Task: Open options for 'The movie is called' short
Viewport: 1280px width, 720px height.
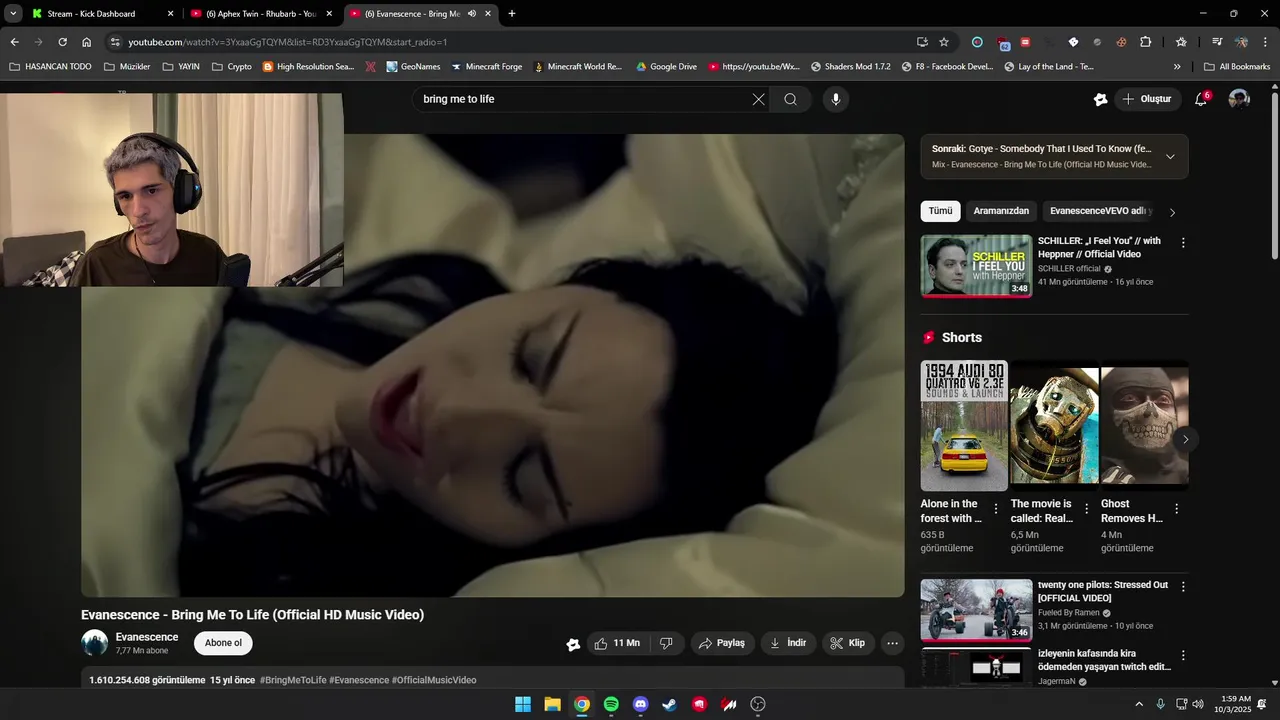Action: [x=1086, y=509]
